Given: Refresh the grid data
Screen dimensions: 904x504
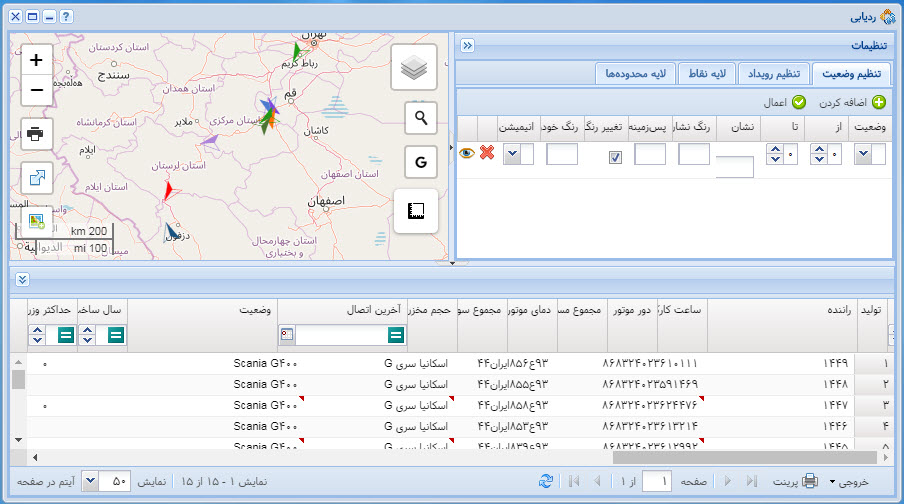Looking at the screenshot, I should (x=545, y=481).
